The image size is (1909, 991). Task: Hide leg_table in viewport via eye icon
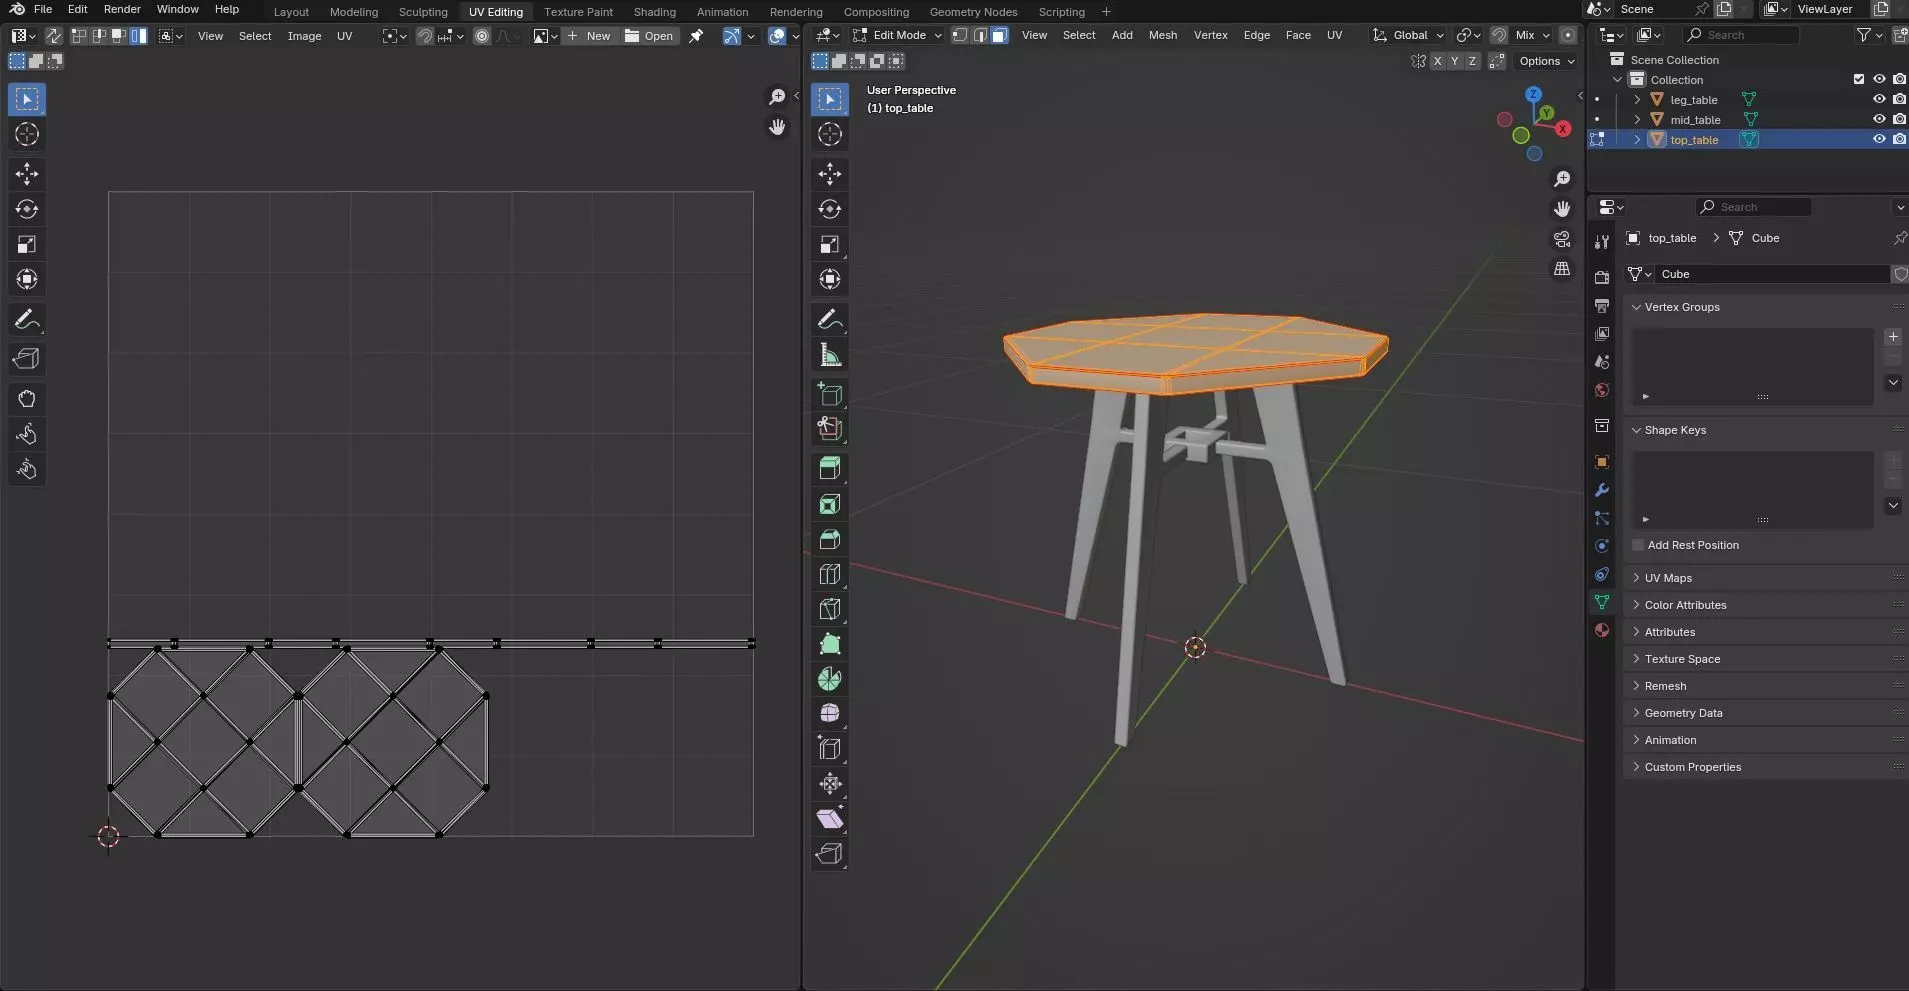coord(1879,99)
